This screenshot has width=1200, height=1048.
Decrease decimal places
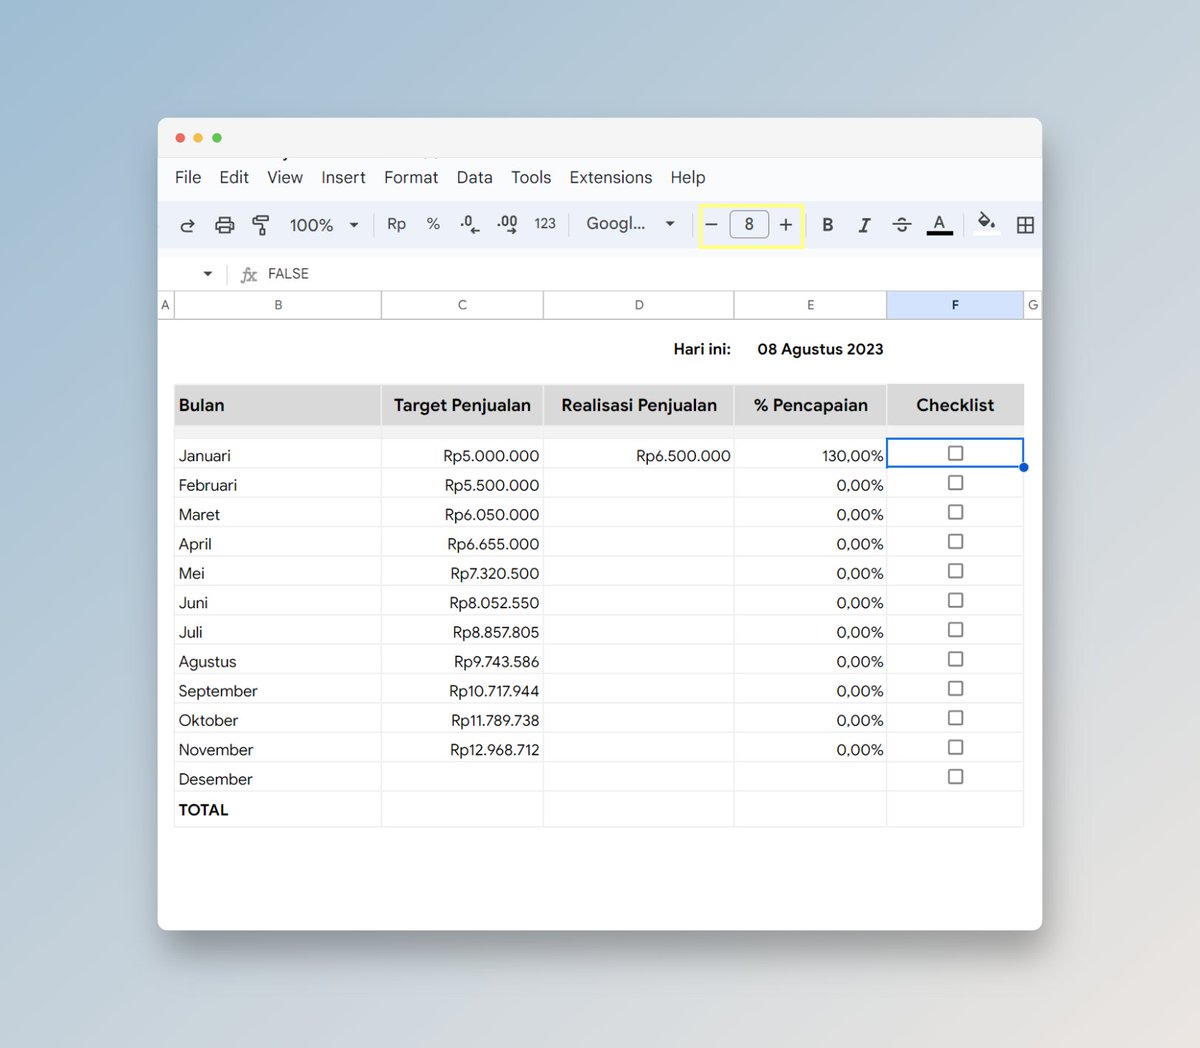pos(468,224)
